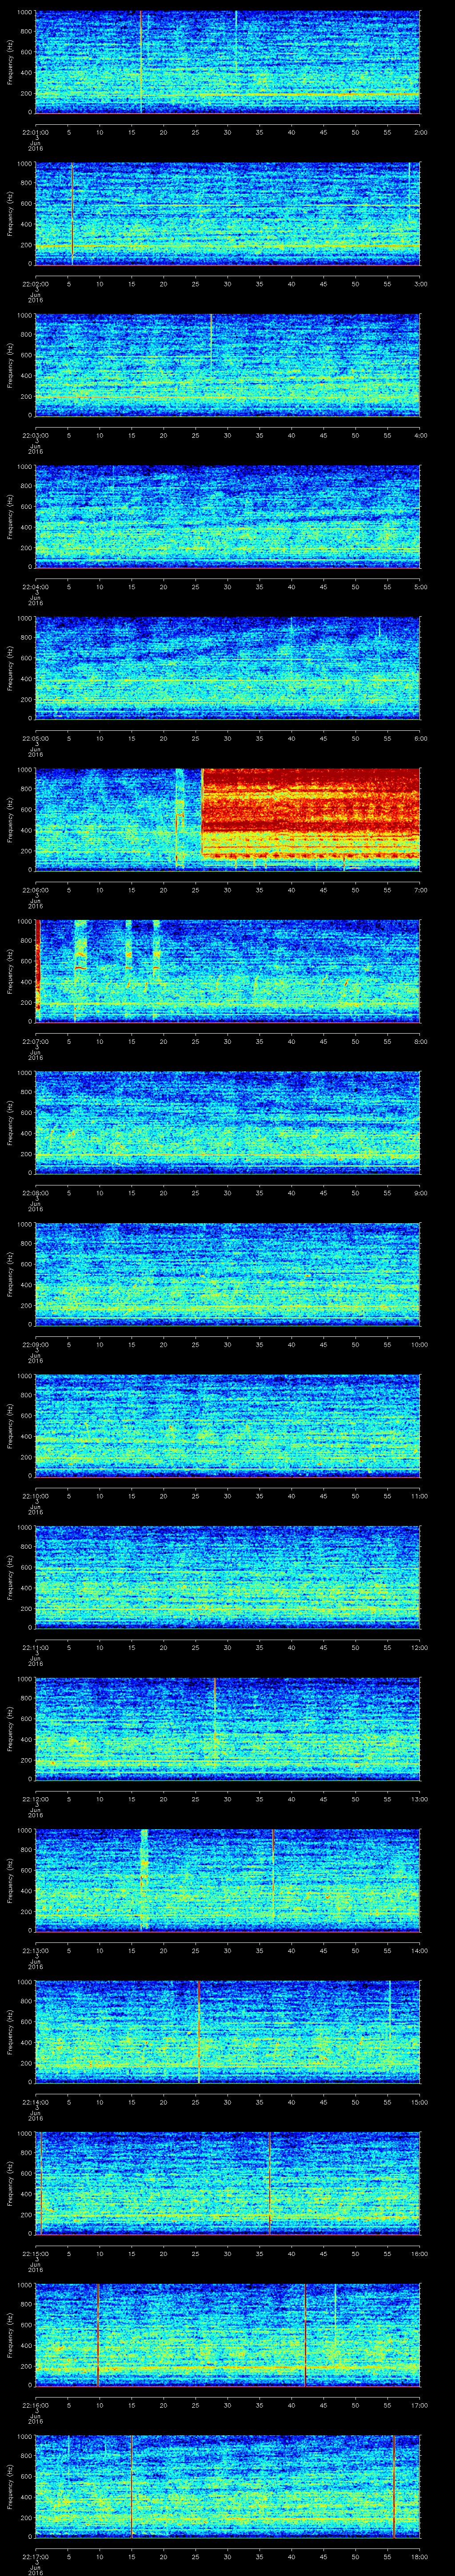Click the red line near 10 s in the 22:16:00 panel
The image size is (455, 2576).
click(x=98, y=2335)
